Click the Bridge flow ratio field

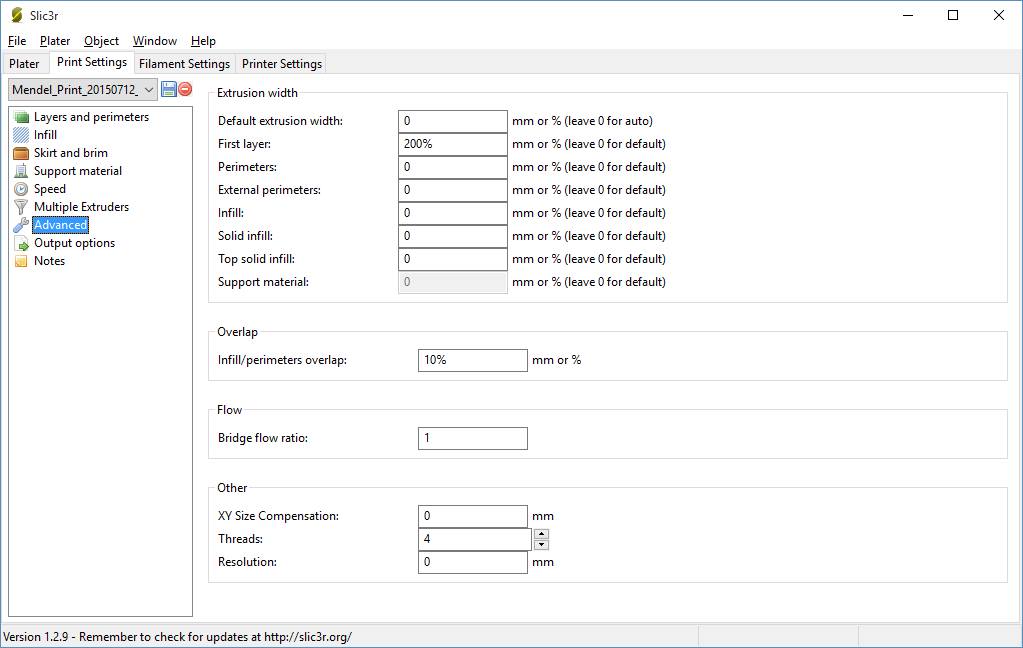pyautogui.click(x=472, y=438)
